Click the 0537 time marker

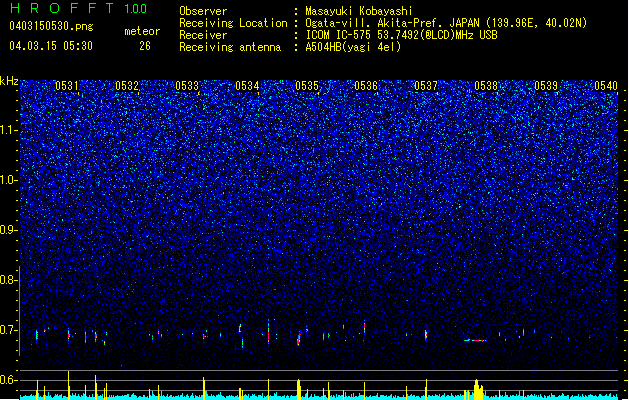tap(426, 86)
